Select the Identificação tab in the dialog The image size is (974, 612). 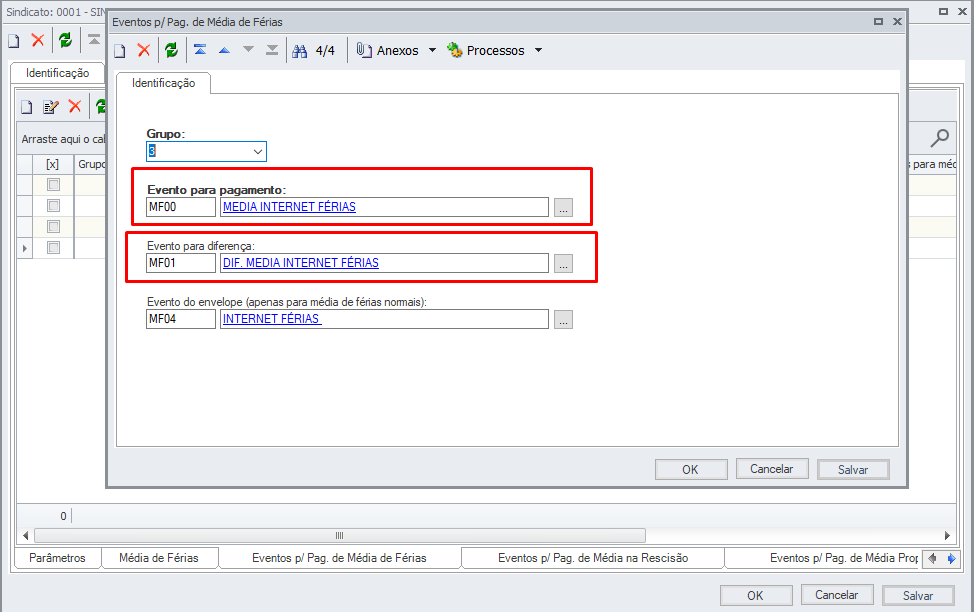163,83
